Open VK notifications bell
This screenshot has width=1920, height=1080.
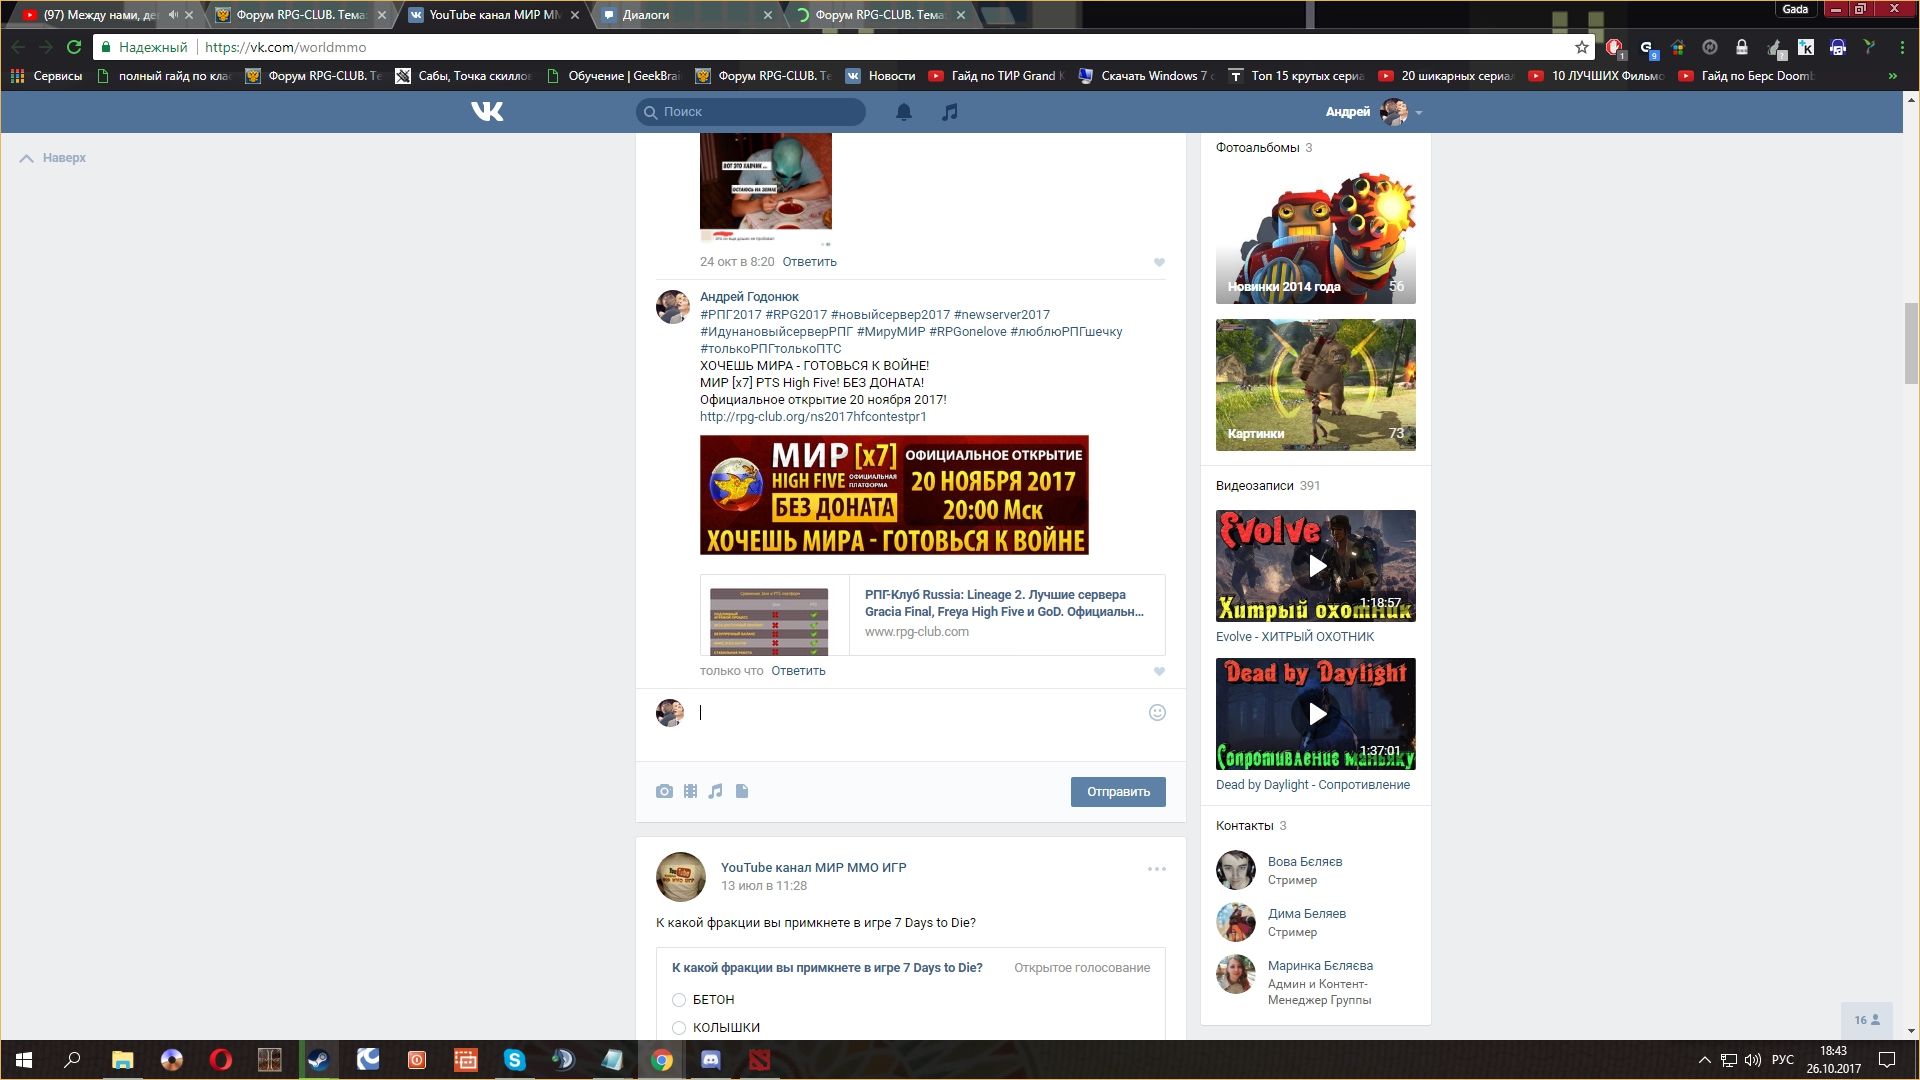click(x=903, y=112)
